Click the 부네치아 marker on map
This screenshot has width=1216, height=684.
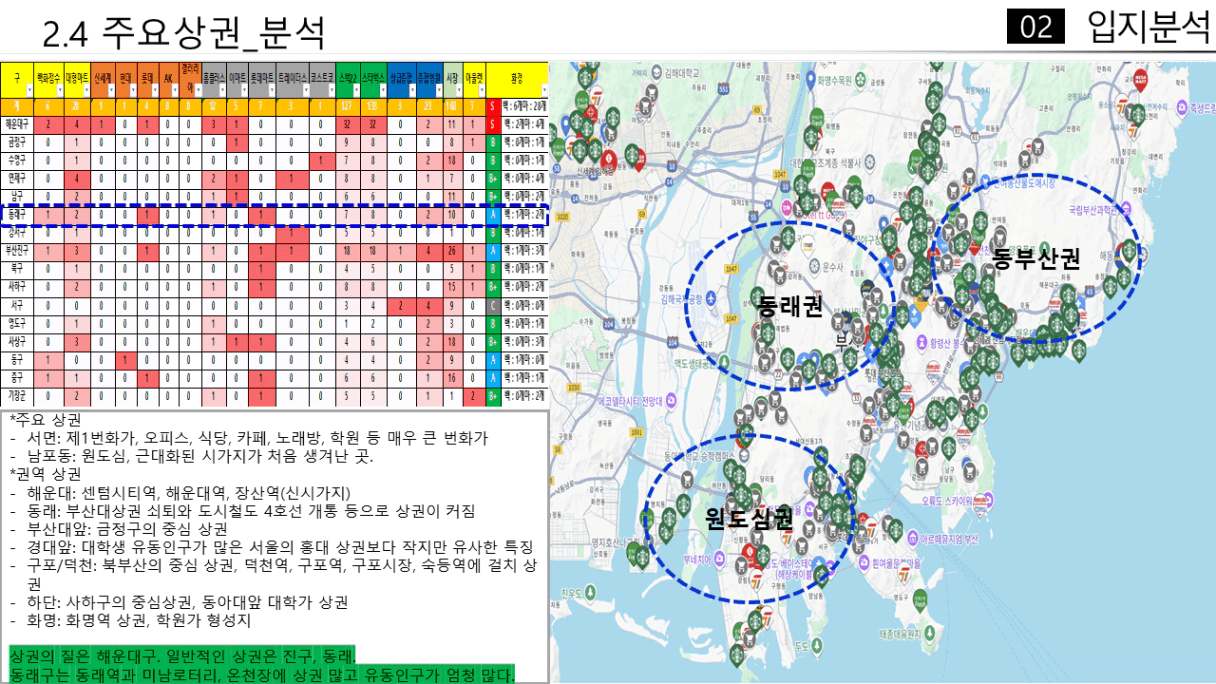coord(719,558)
